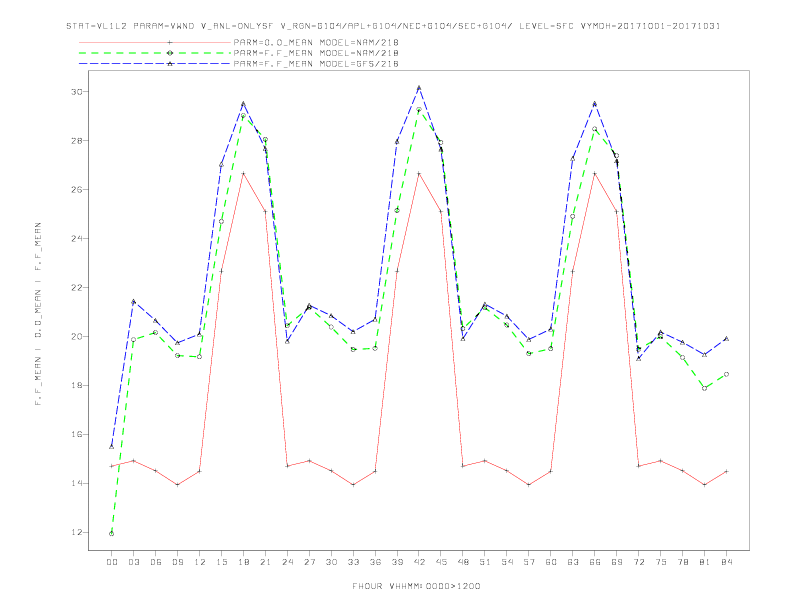Click x-axis tick label 27
Image resolution: width=792 pixels, height=612 pixels.
point(309,562)
